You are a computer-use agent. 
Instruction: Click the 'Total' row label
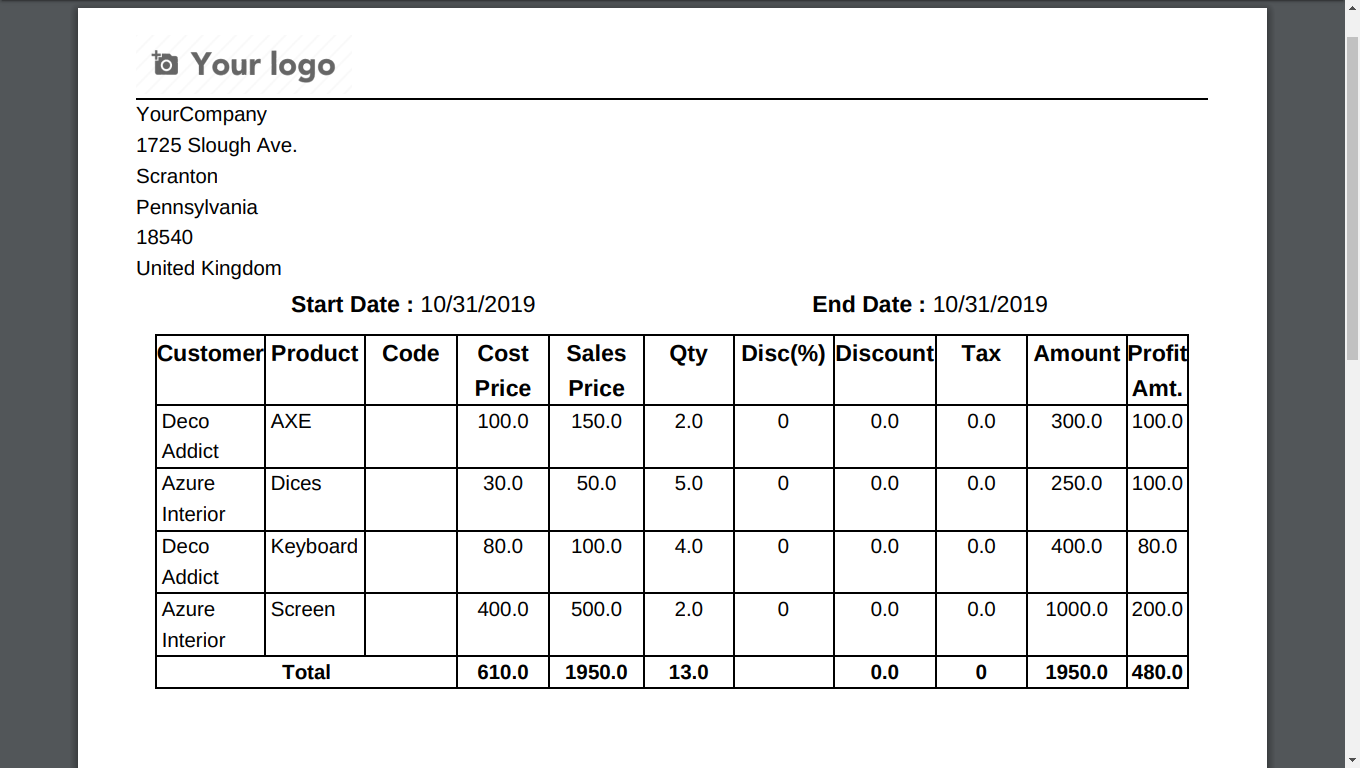(x=306, y=672)
